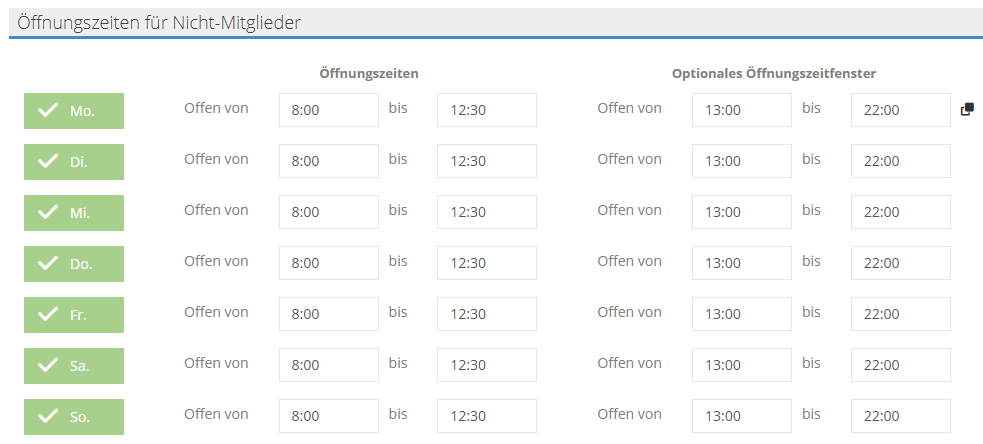This screenshot has height=444, width=983.
Task: Toggle the So. day checkbox
Action: (74, 417)
